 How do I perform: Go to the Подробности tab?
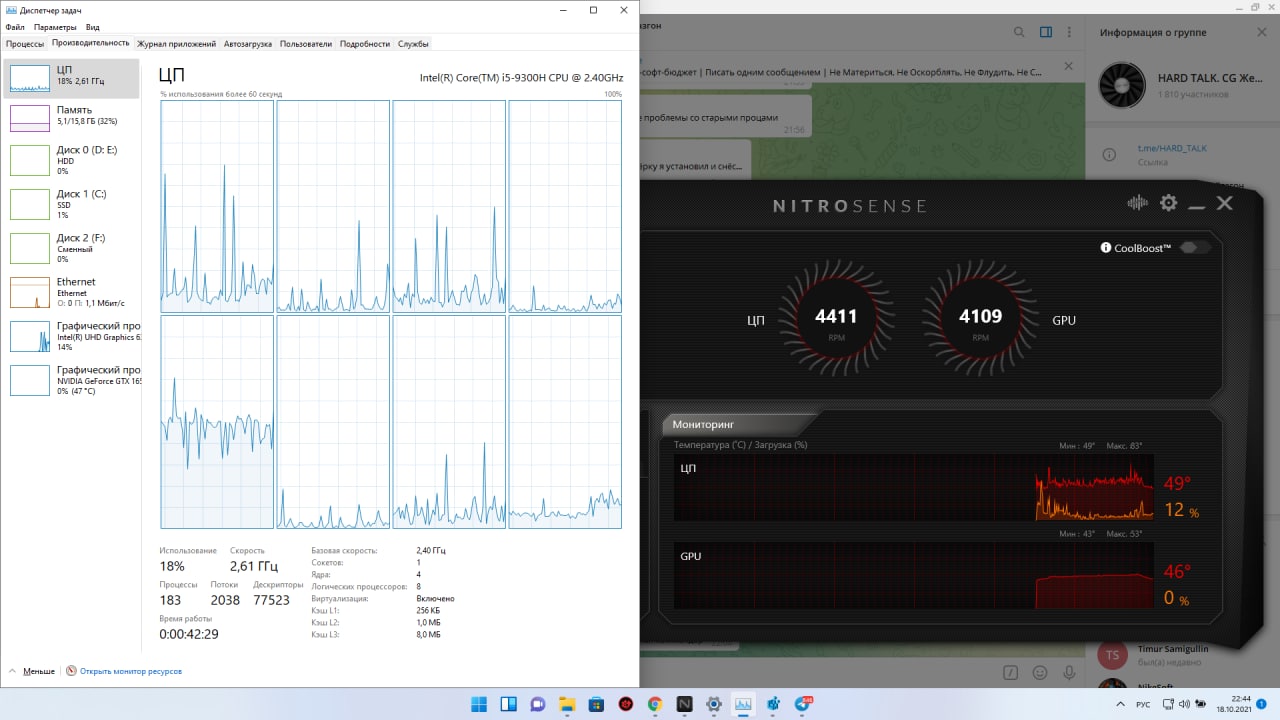pyautogui.click(x=364, y=44)
